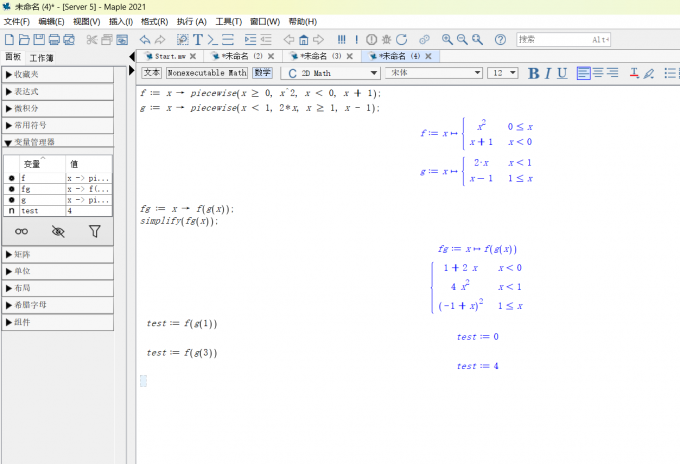
Task: Open debugger bug icon
Action: pos(386,39)
